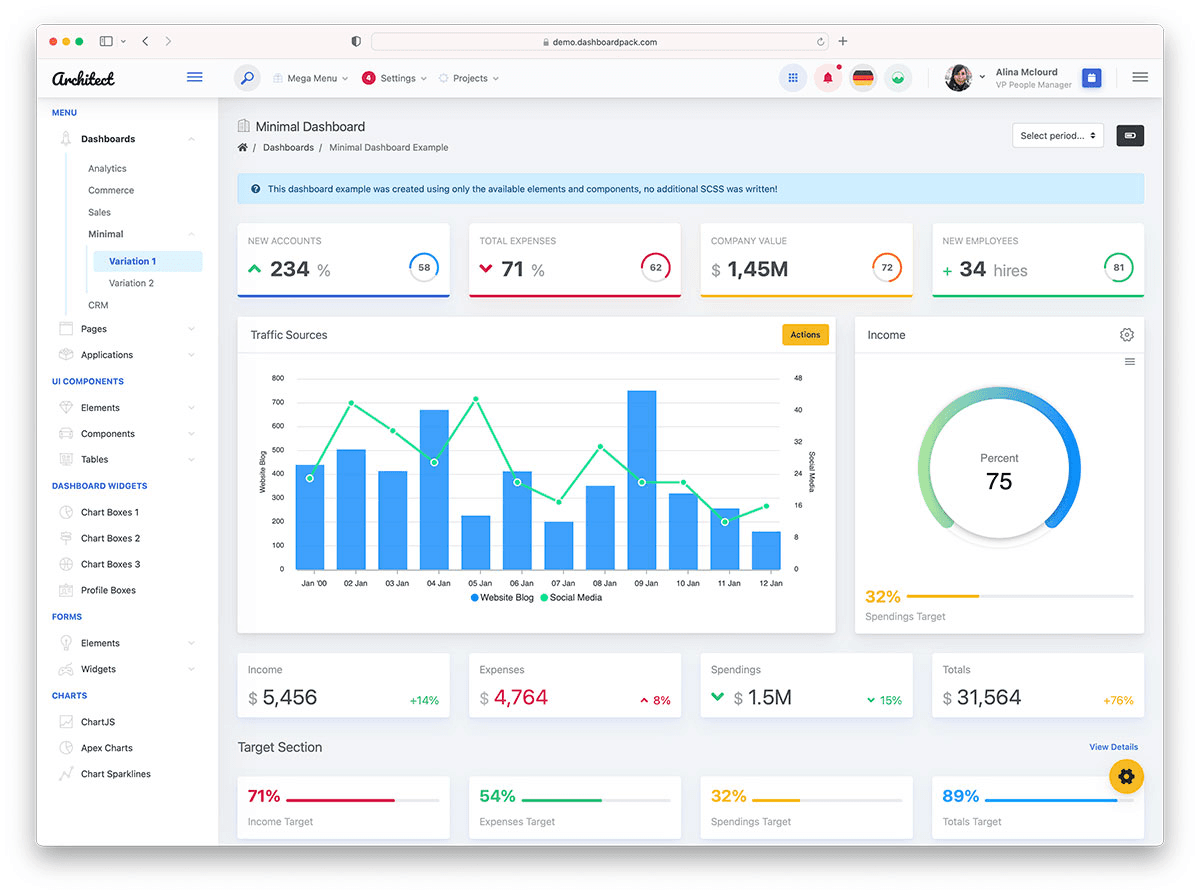Screen dimensions: 1200x894
Task: Open the Income panel settings gear
Action: click(1127, 335)
